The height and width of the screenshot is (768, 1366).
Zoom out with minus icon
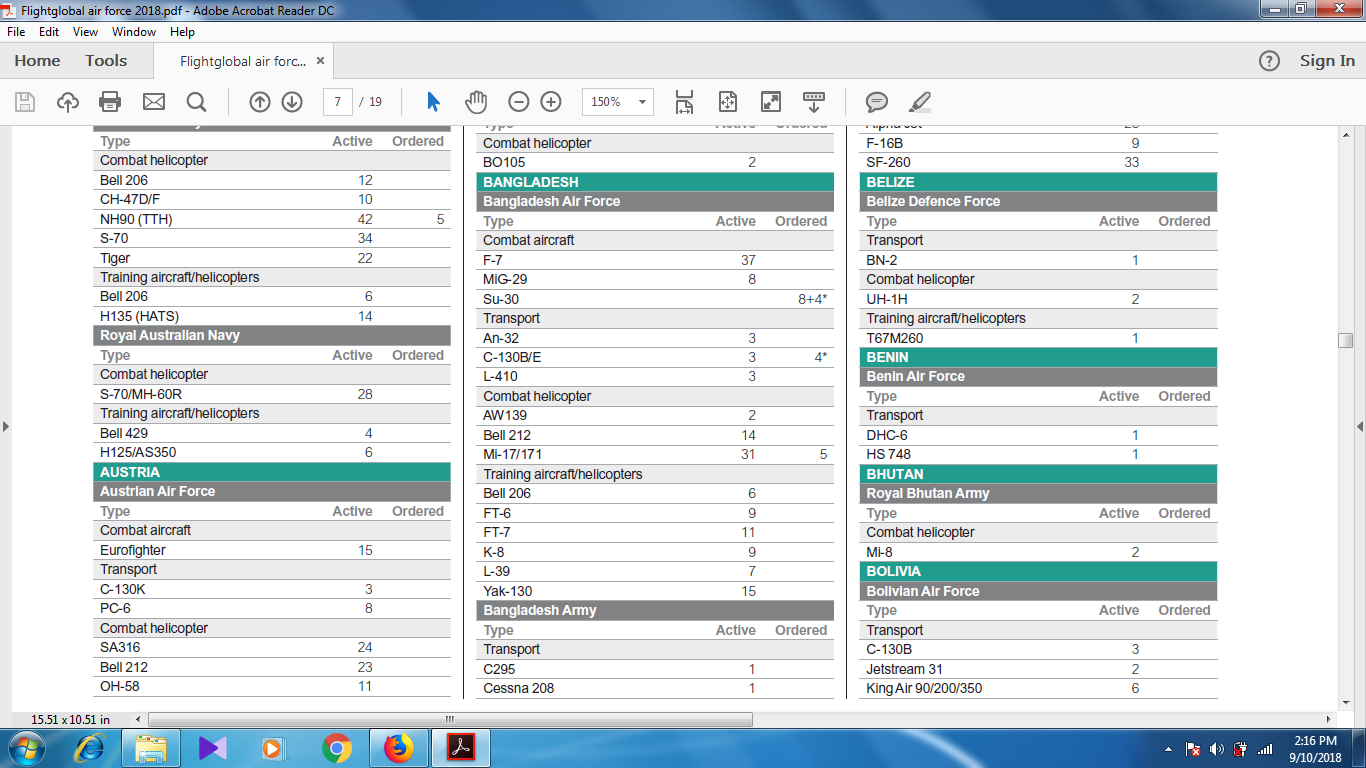[x=518, y=102]
